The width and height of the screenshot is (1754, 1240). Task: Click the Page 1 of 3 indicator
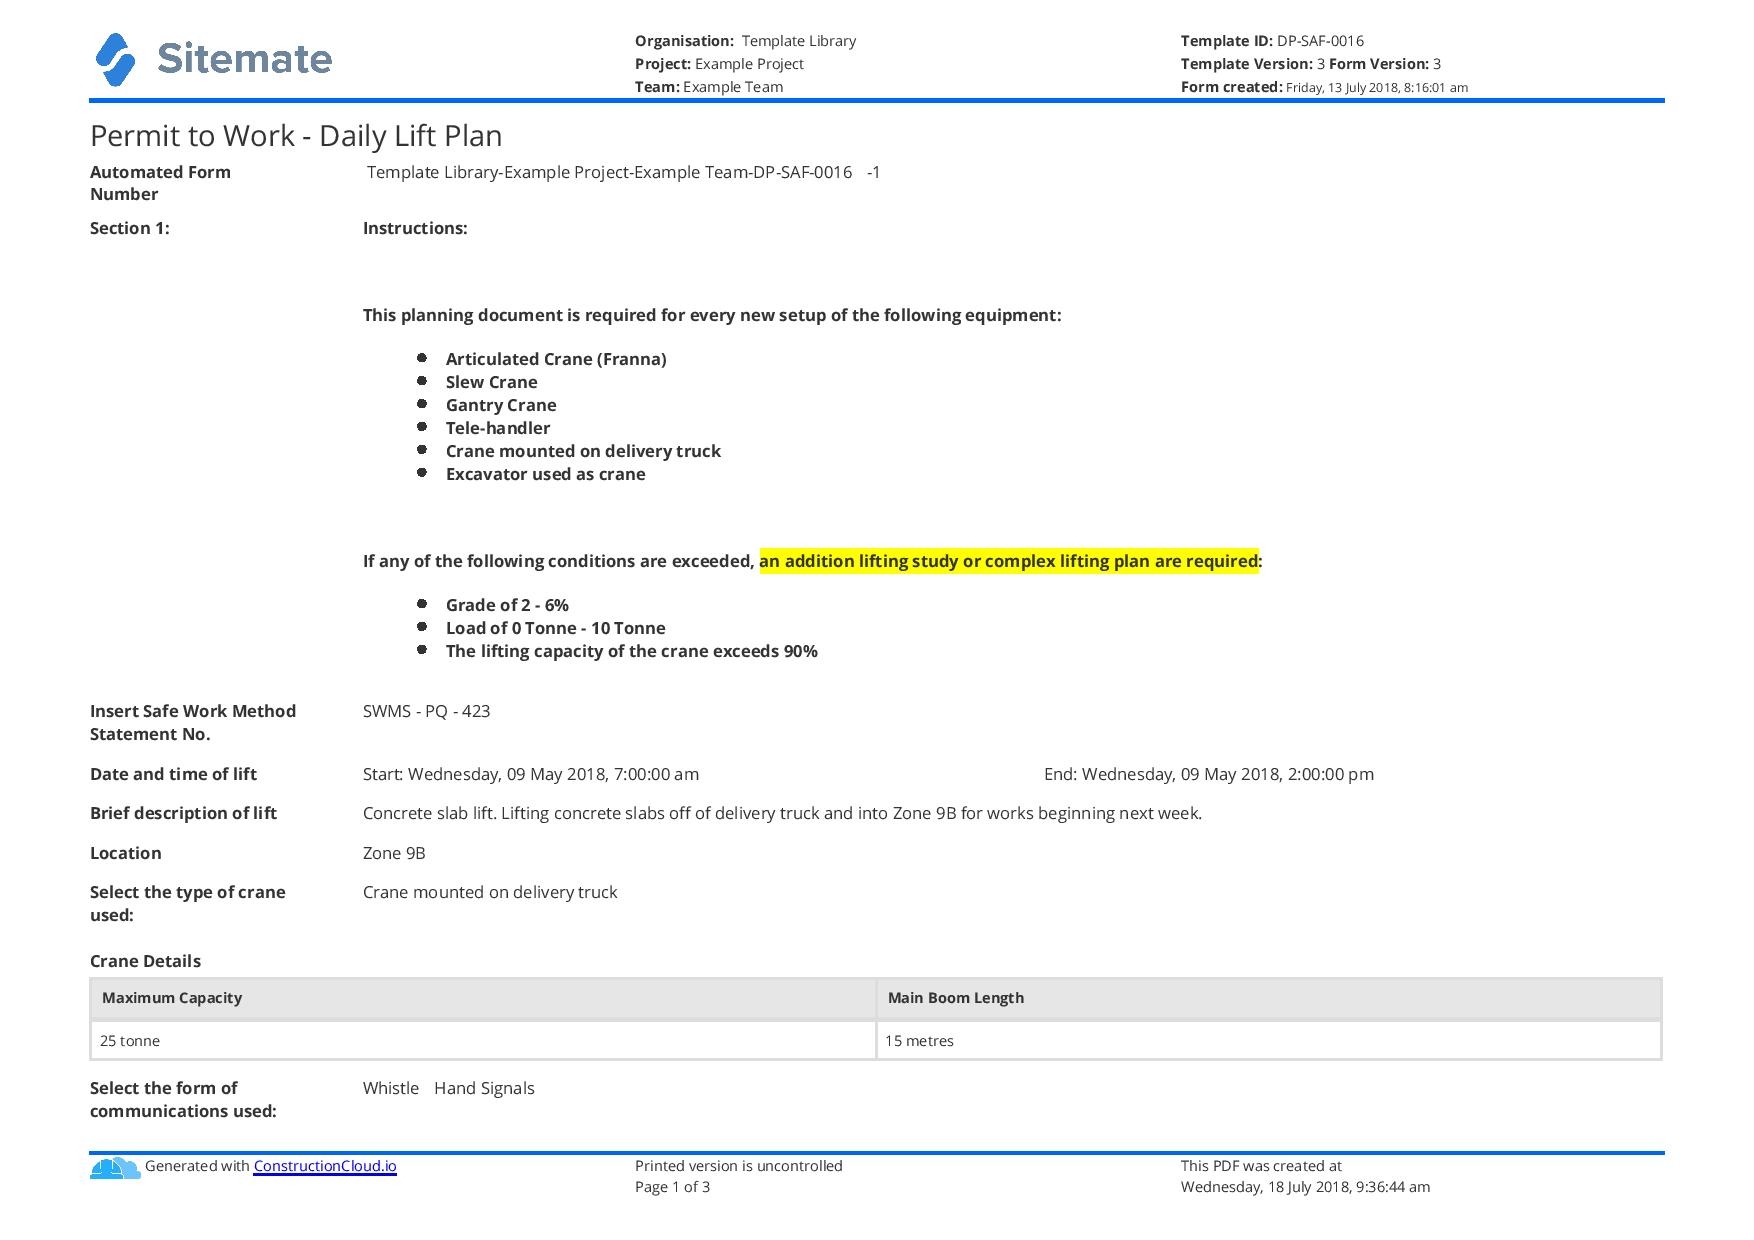672,1187
